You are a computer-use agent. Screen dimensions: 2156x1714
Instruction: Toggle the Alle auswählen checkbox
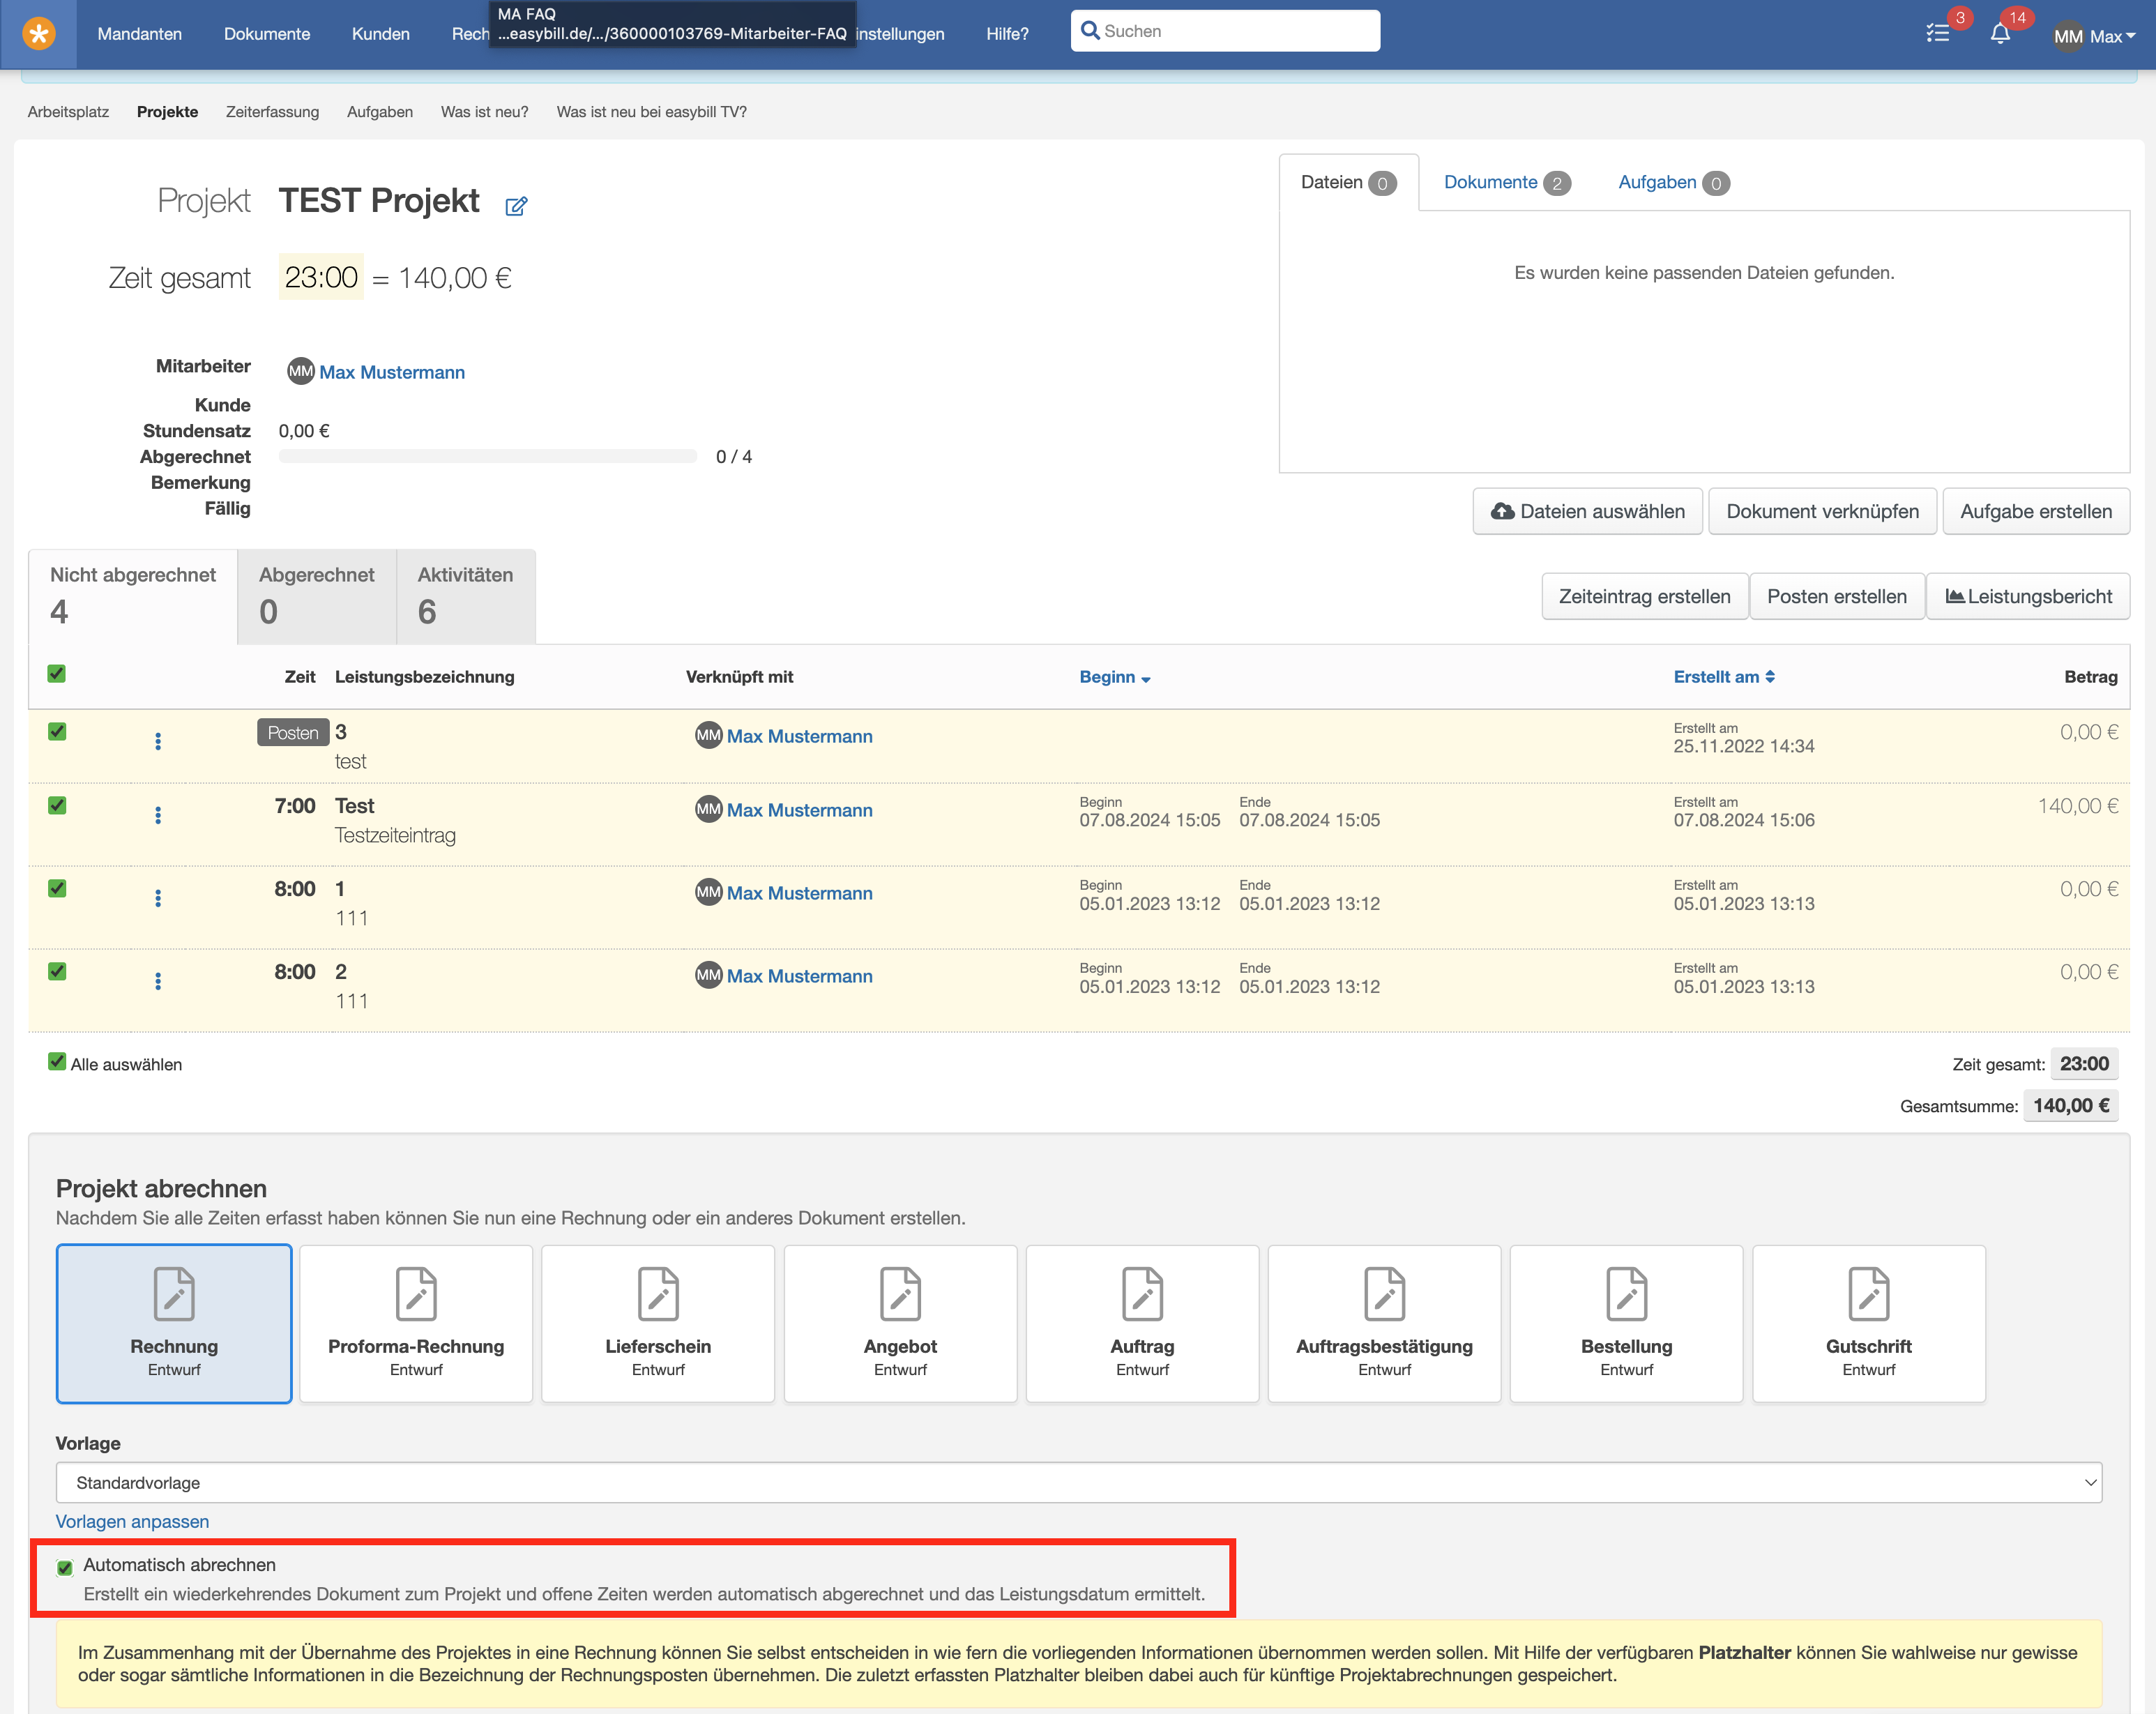coord(57,1062)
